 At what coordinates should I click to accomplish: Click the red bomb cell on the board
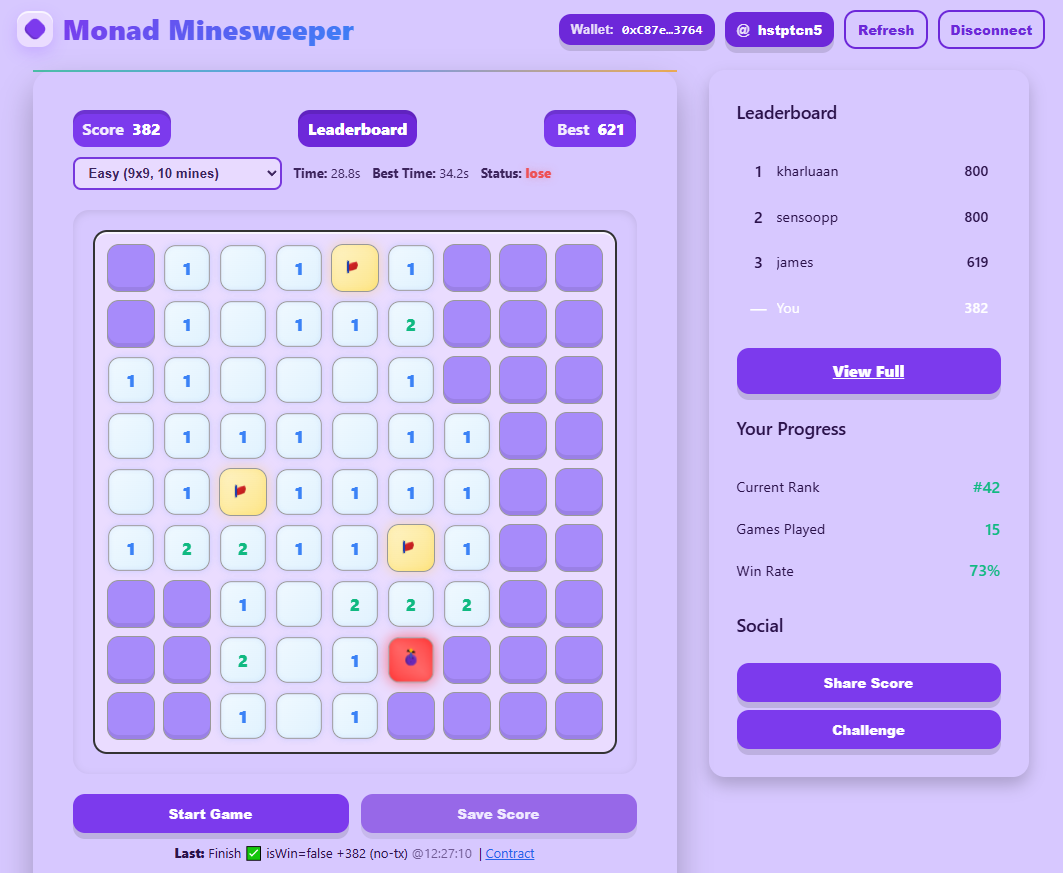(411, 660)
